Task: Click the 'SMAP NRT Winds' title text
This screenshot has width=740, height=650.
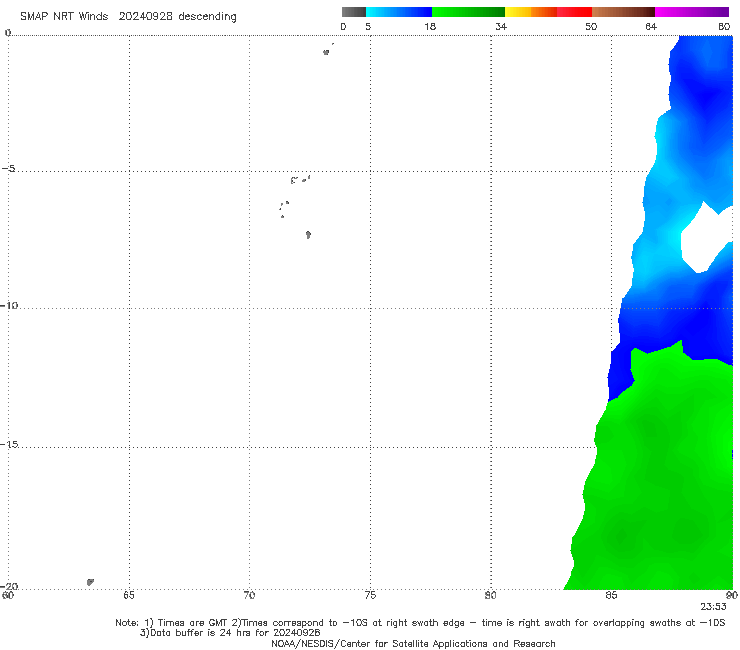Action: pyautogui.click(x=64, y=16)
